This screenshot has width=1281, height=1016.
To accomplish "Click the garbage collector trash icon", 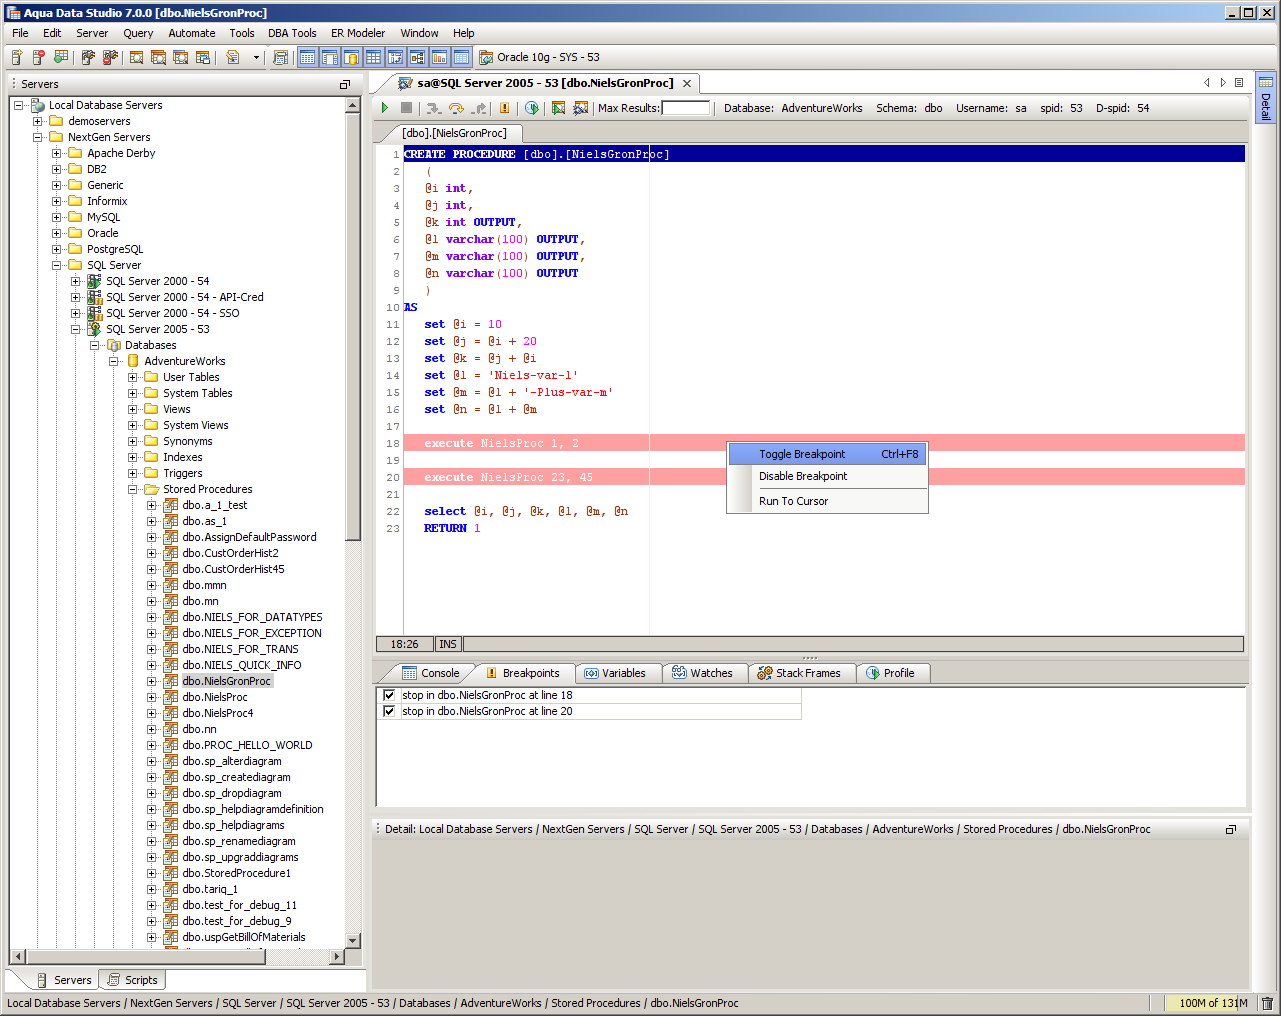I will tap(1267, 1003).
